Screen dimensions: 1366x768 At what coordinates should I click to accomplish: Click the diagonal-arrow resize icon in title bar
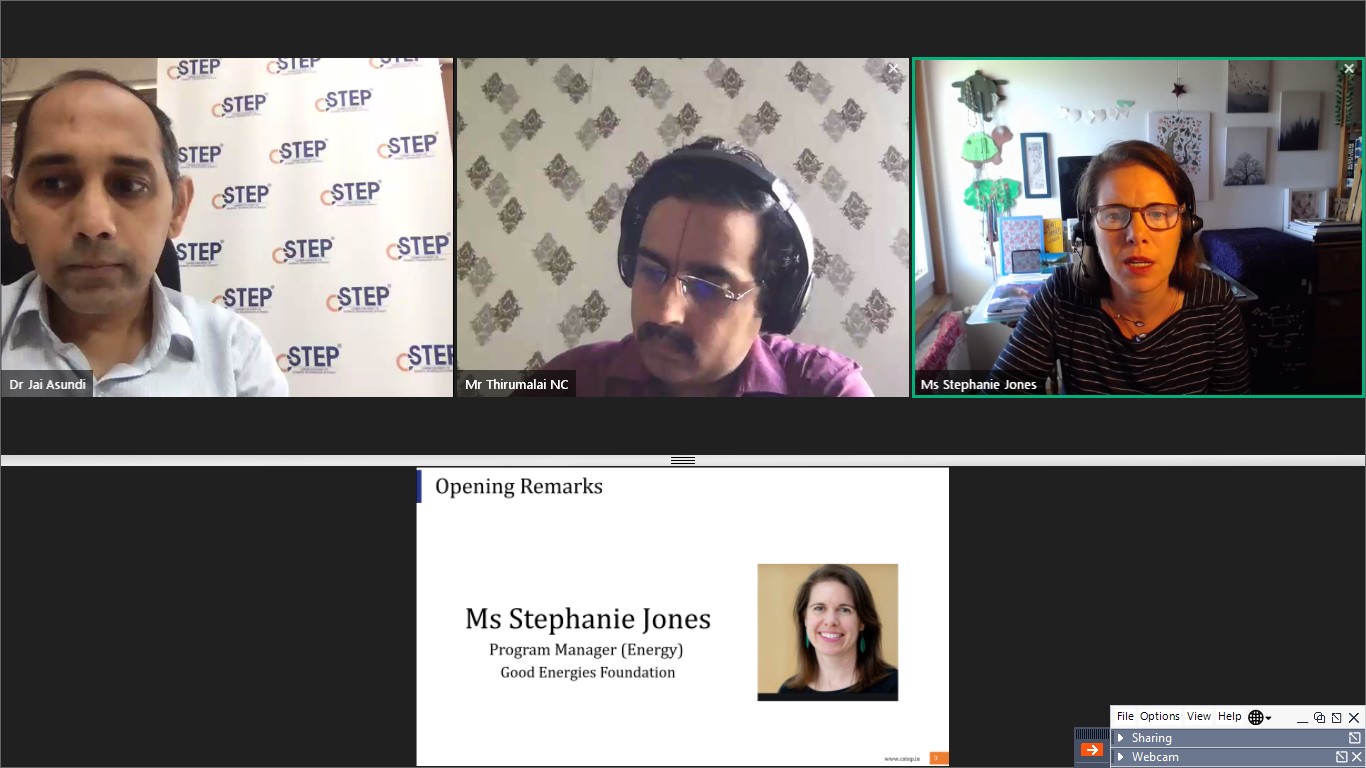point(1336,718)
